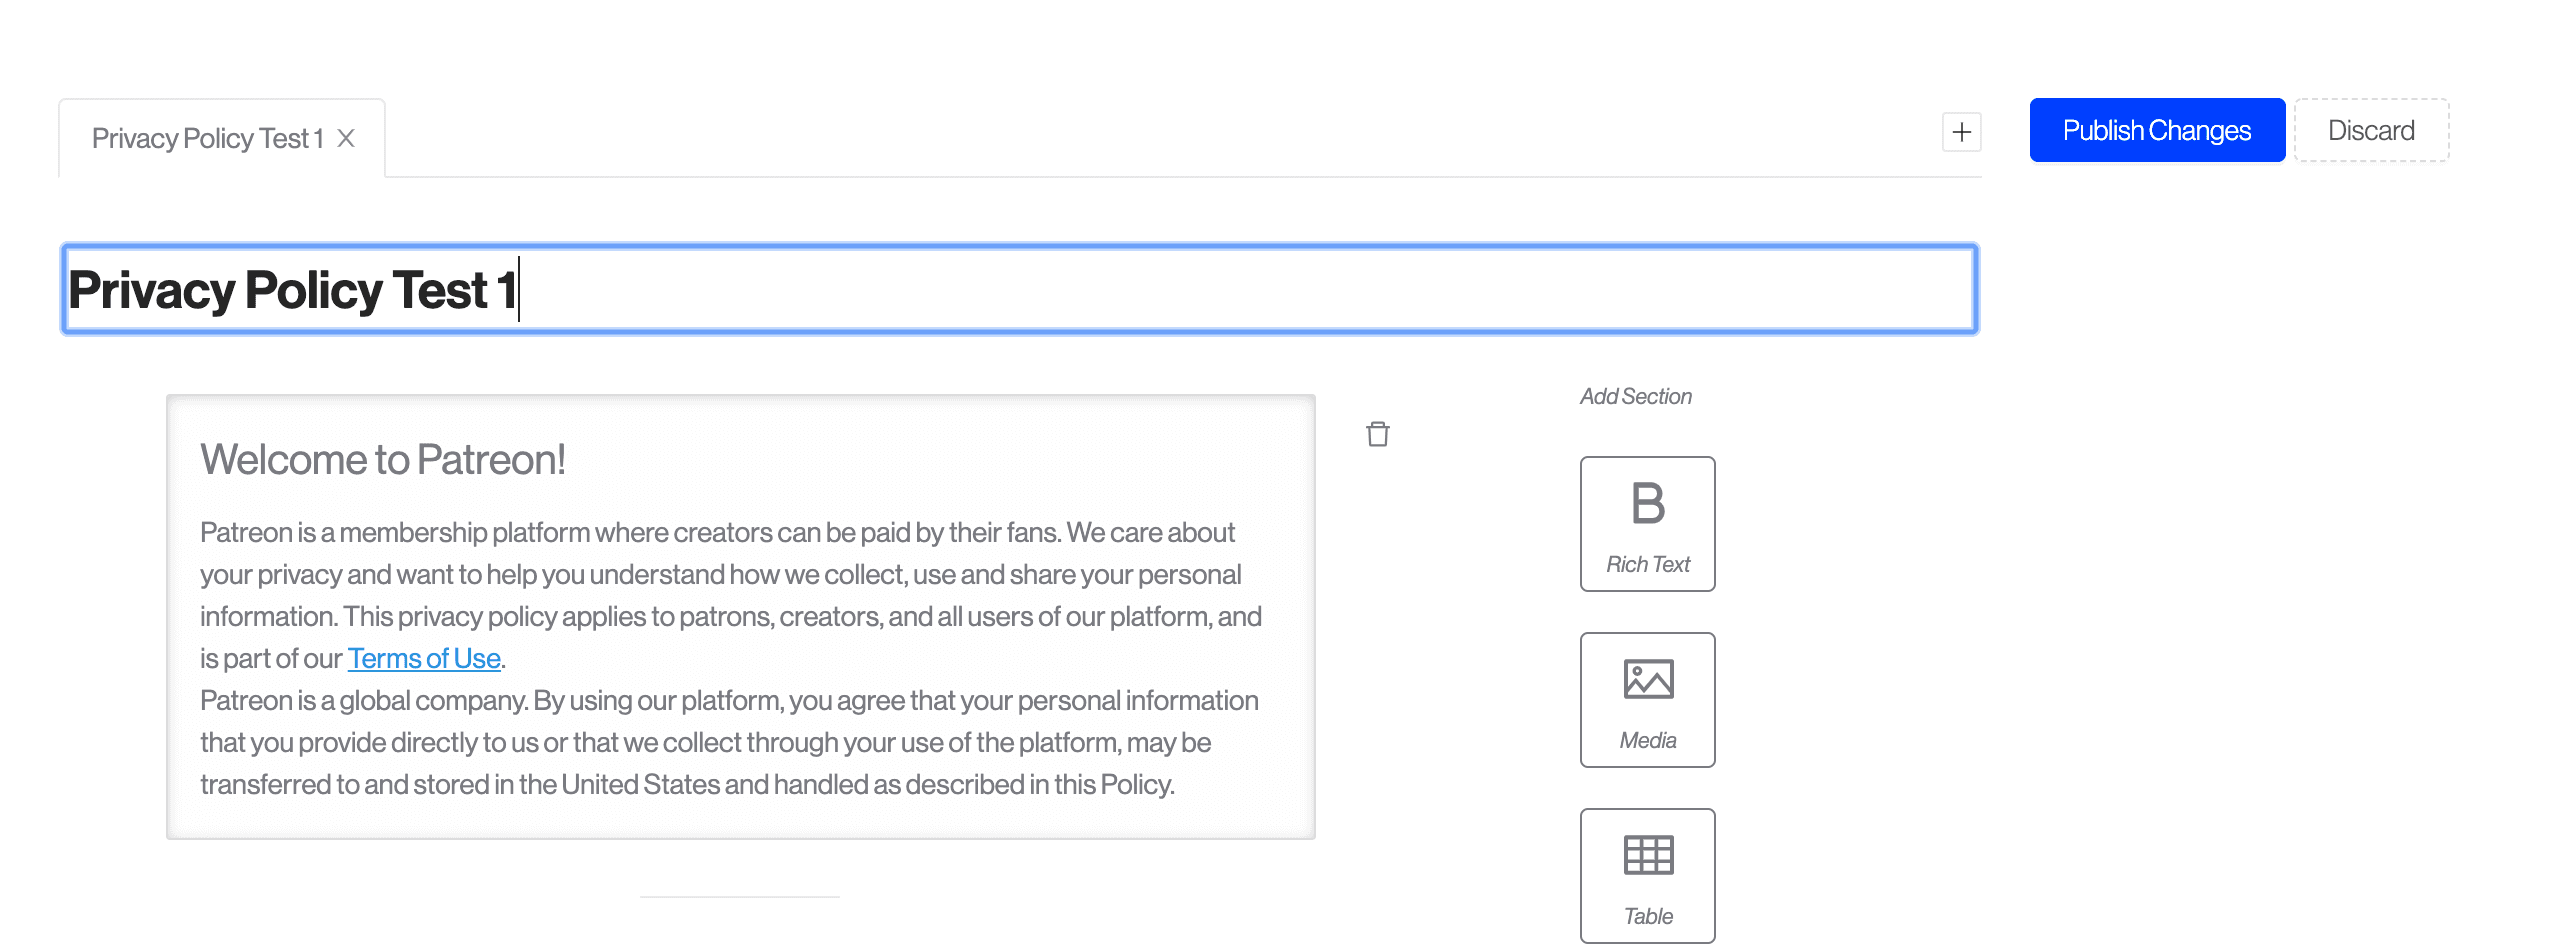The height and width of the screenshot is (952, 2552).
Task: Click the paragraph starting 'Patreon is a global company'
Action: tap(728, 742)
